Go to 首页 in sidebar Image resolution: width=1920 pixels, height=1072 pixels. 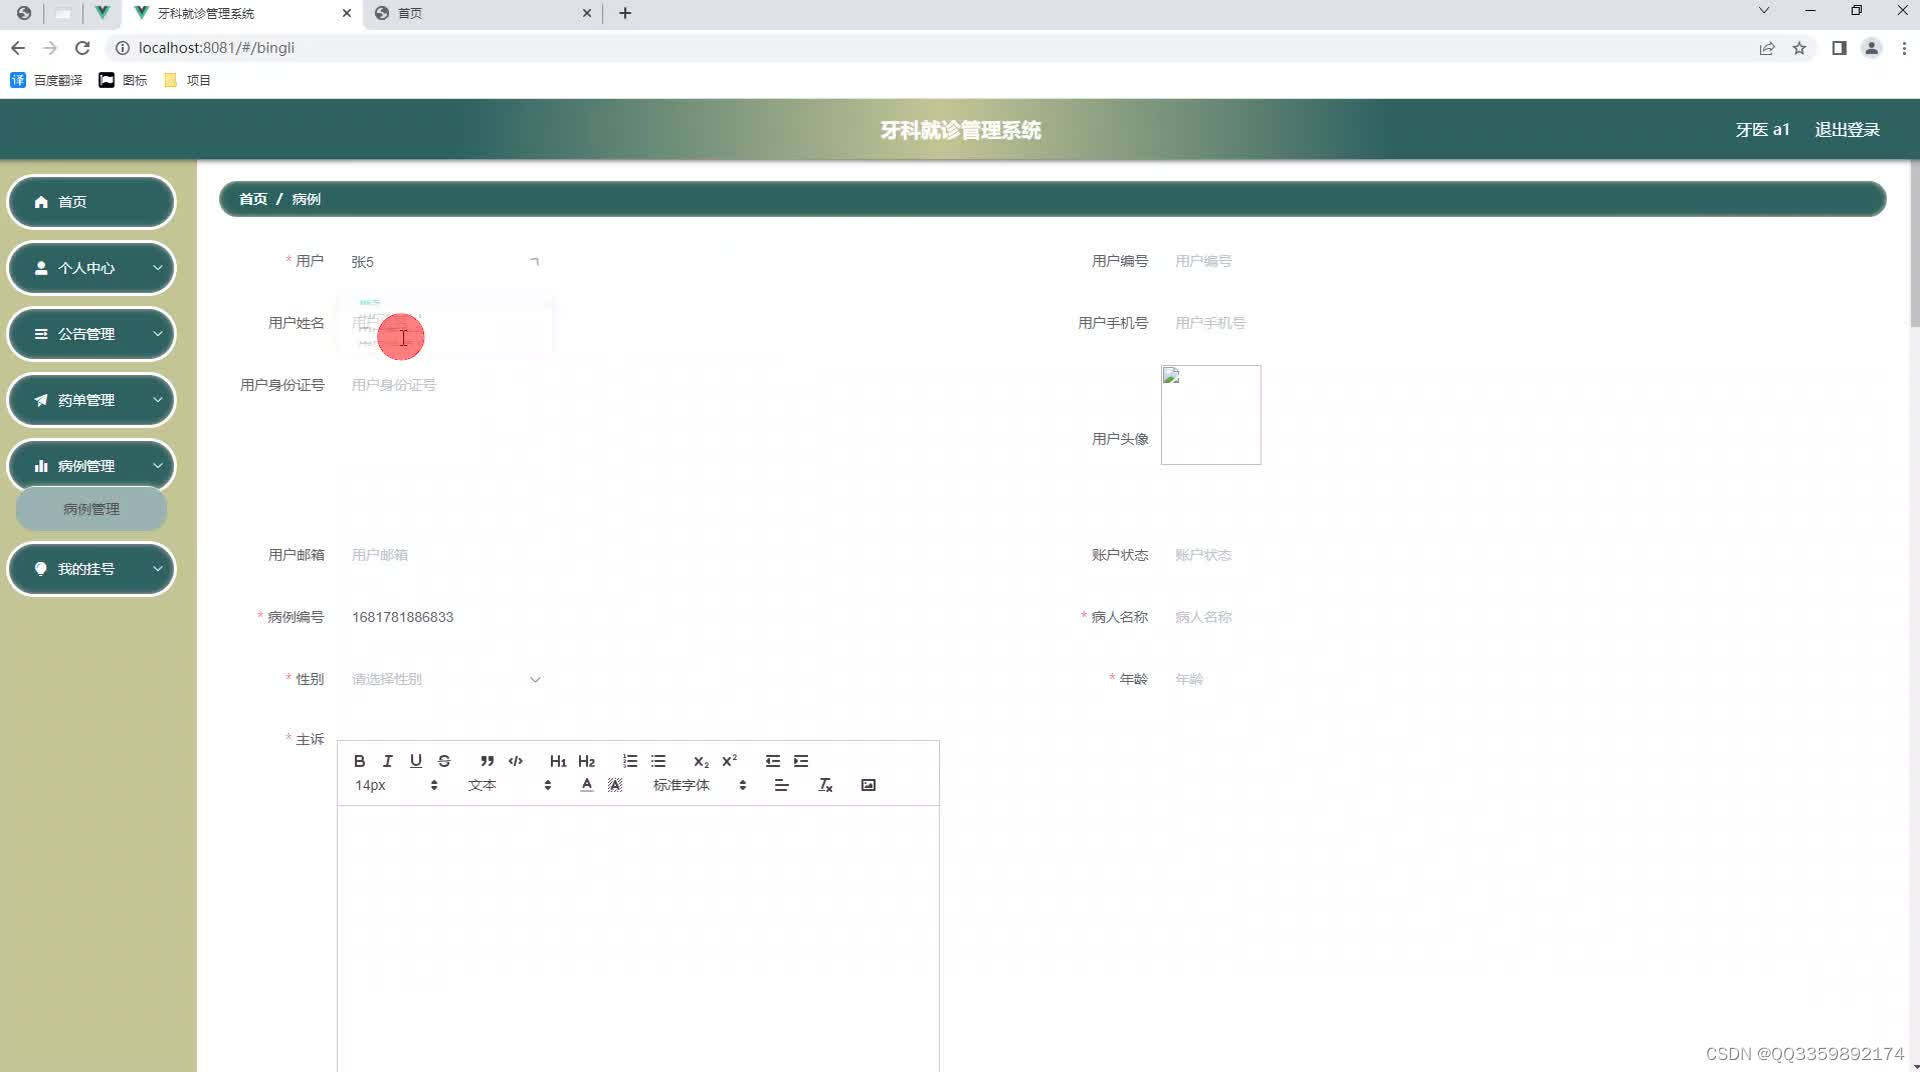(x=91, y=202)
